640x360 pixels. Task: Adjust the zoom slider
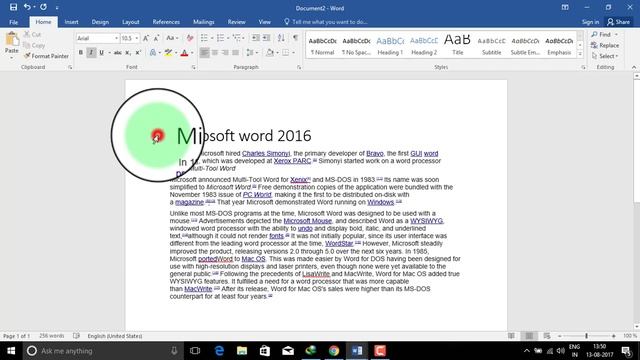point(586,336)
